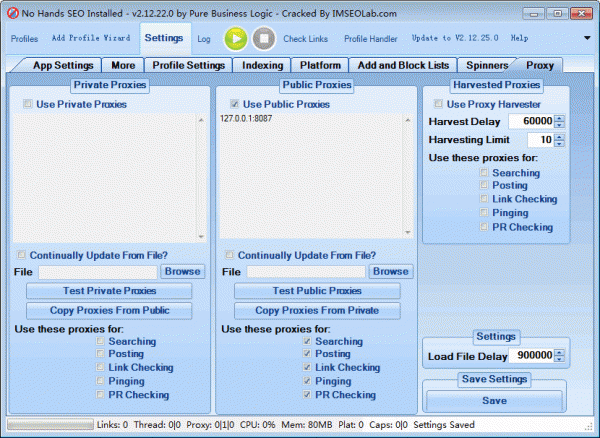The height and width of the screenshot is (438, 600).
Task: Click the private proxies File path field
Action: click(x=98, y=272)
